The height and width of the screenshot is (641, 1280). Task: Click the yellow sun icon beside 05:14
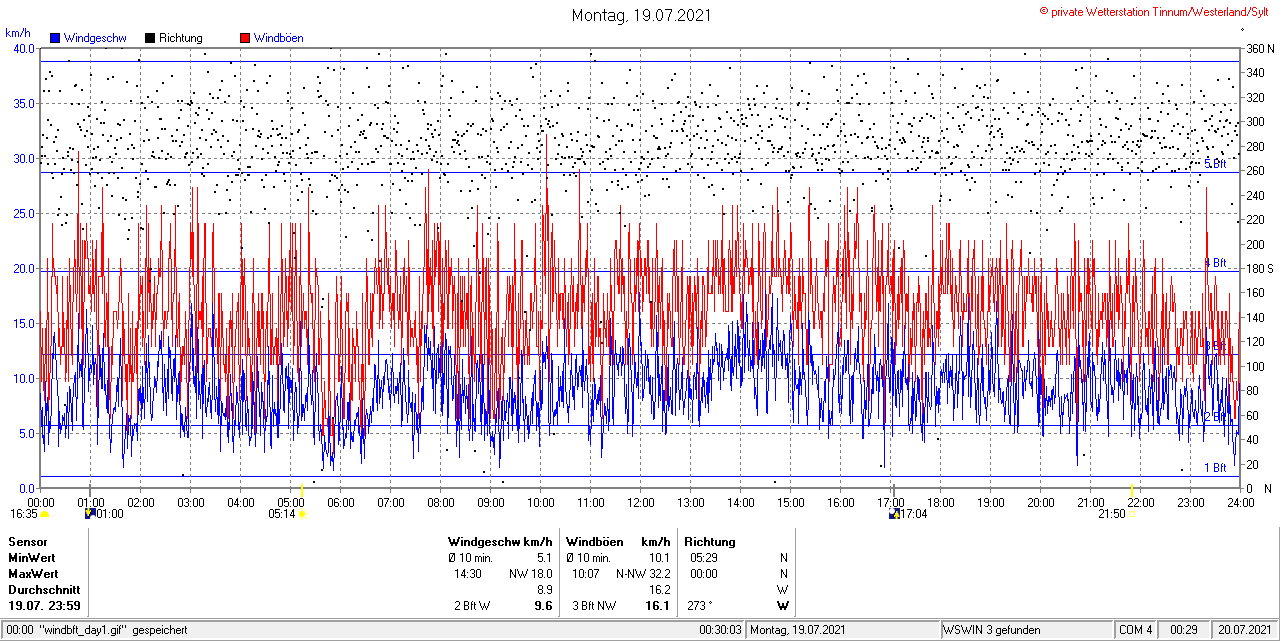point(303,514)
